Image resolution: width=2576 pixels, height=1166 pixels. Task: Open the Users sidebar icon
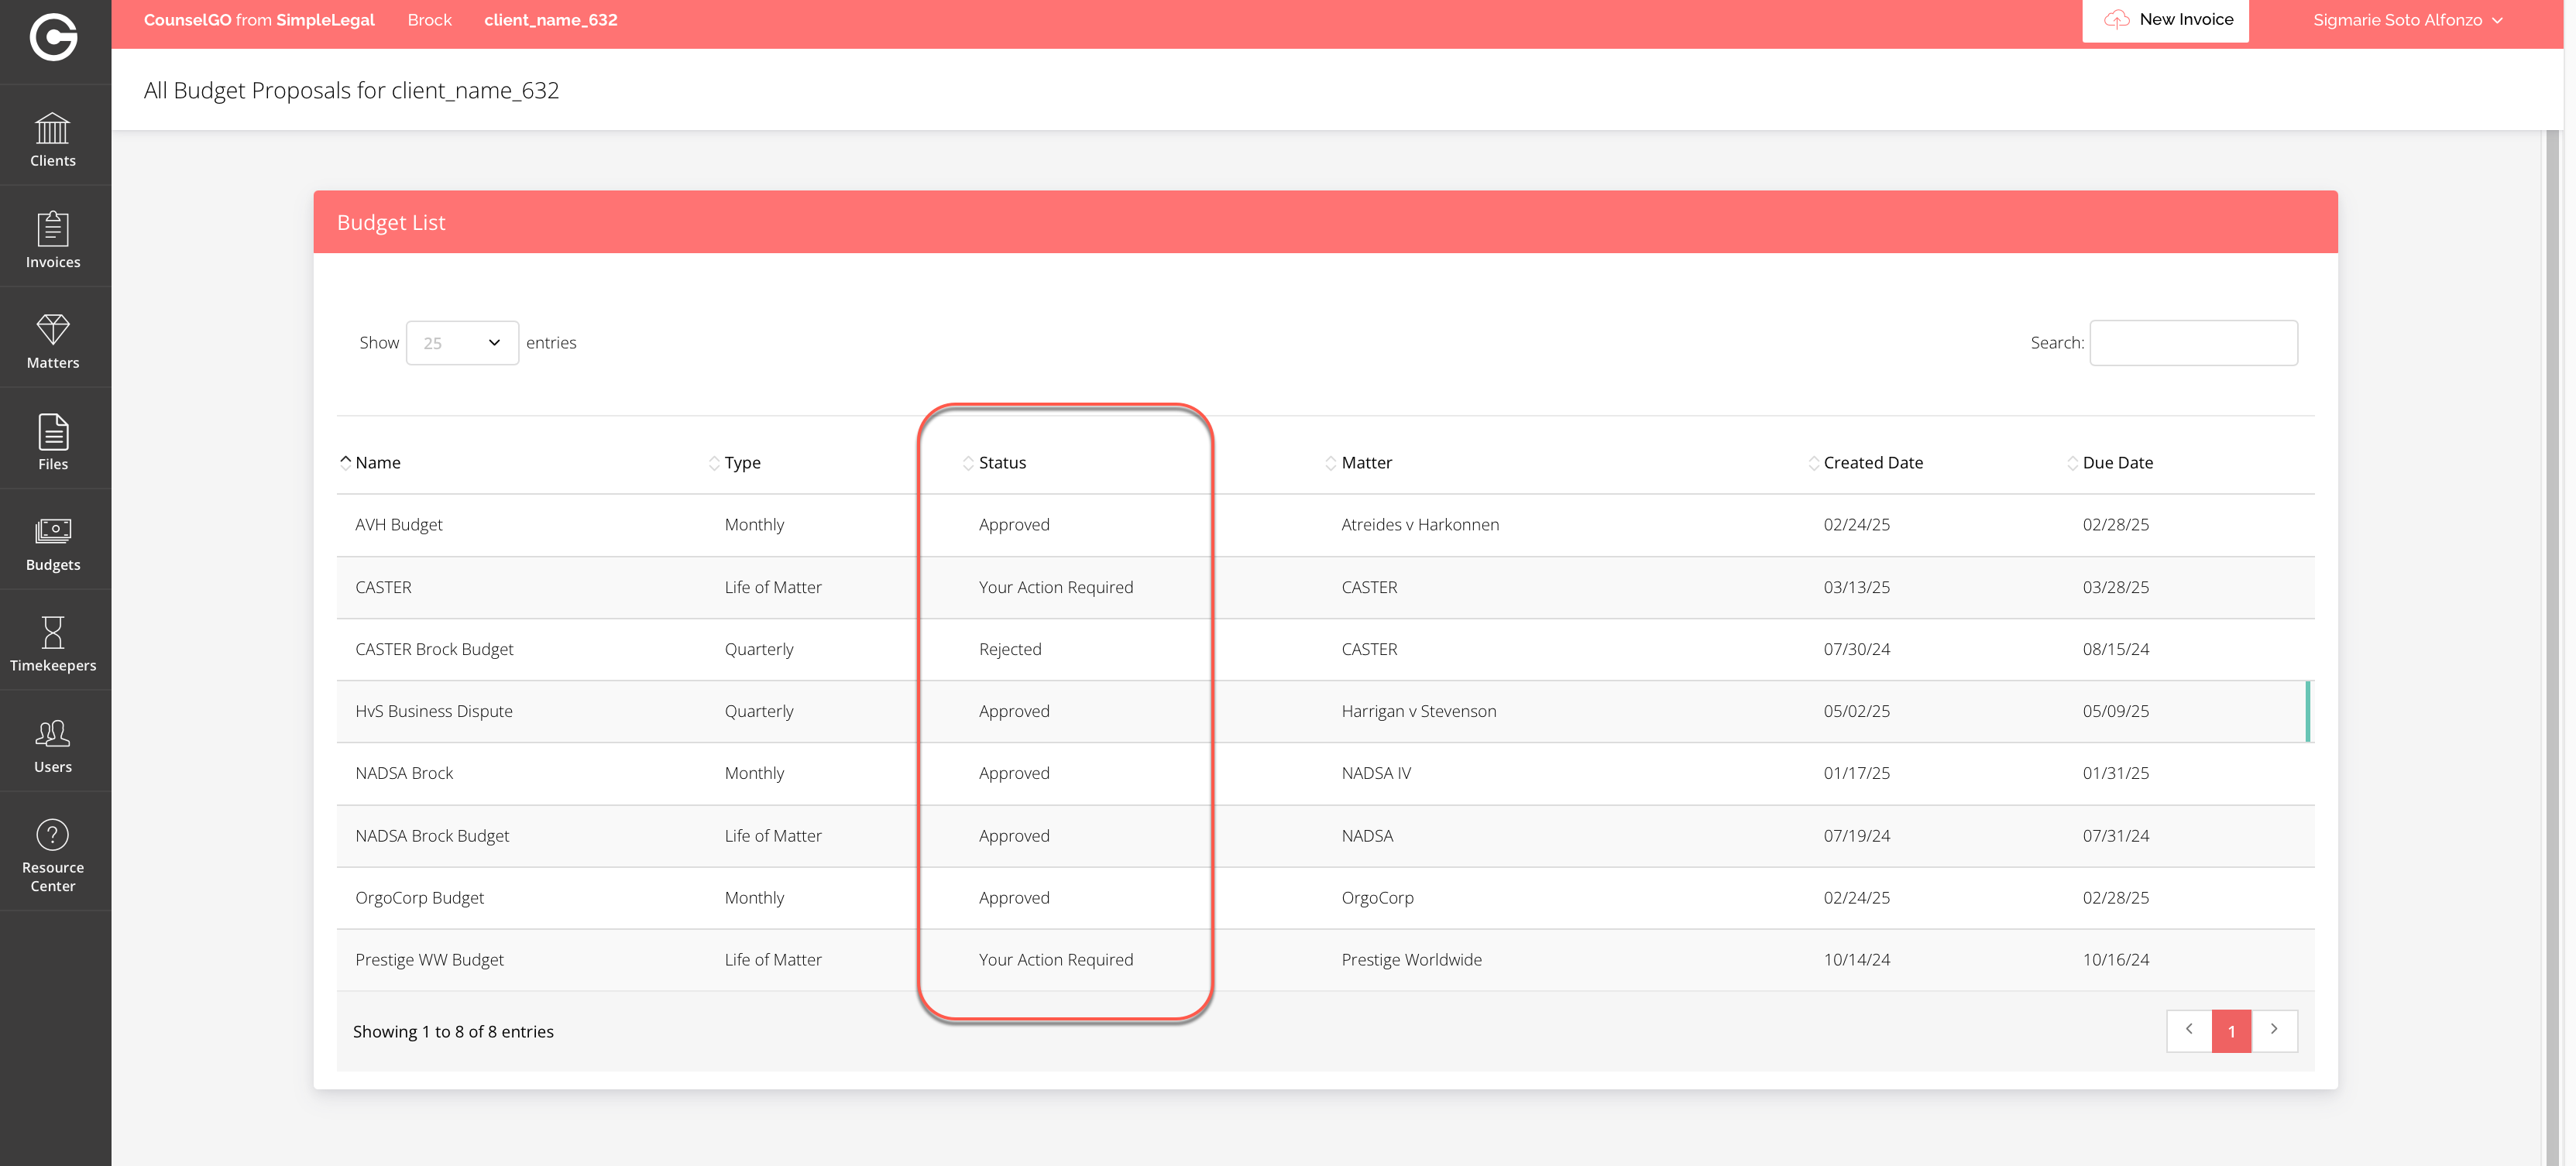53,734
